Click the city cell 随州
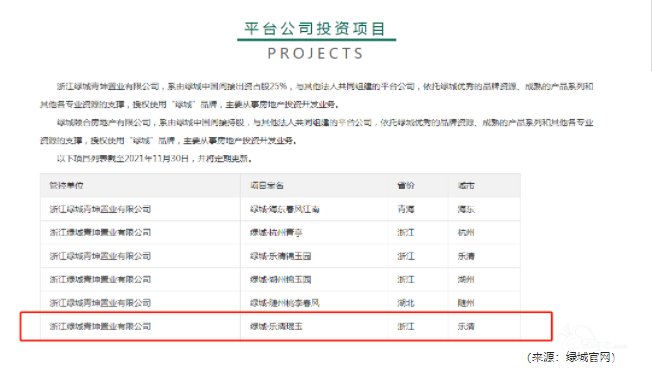The width and height of the screenshot is (652, 377). tap(466, 303)
